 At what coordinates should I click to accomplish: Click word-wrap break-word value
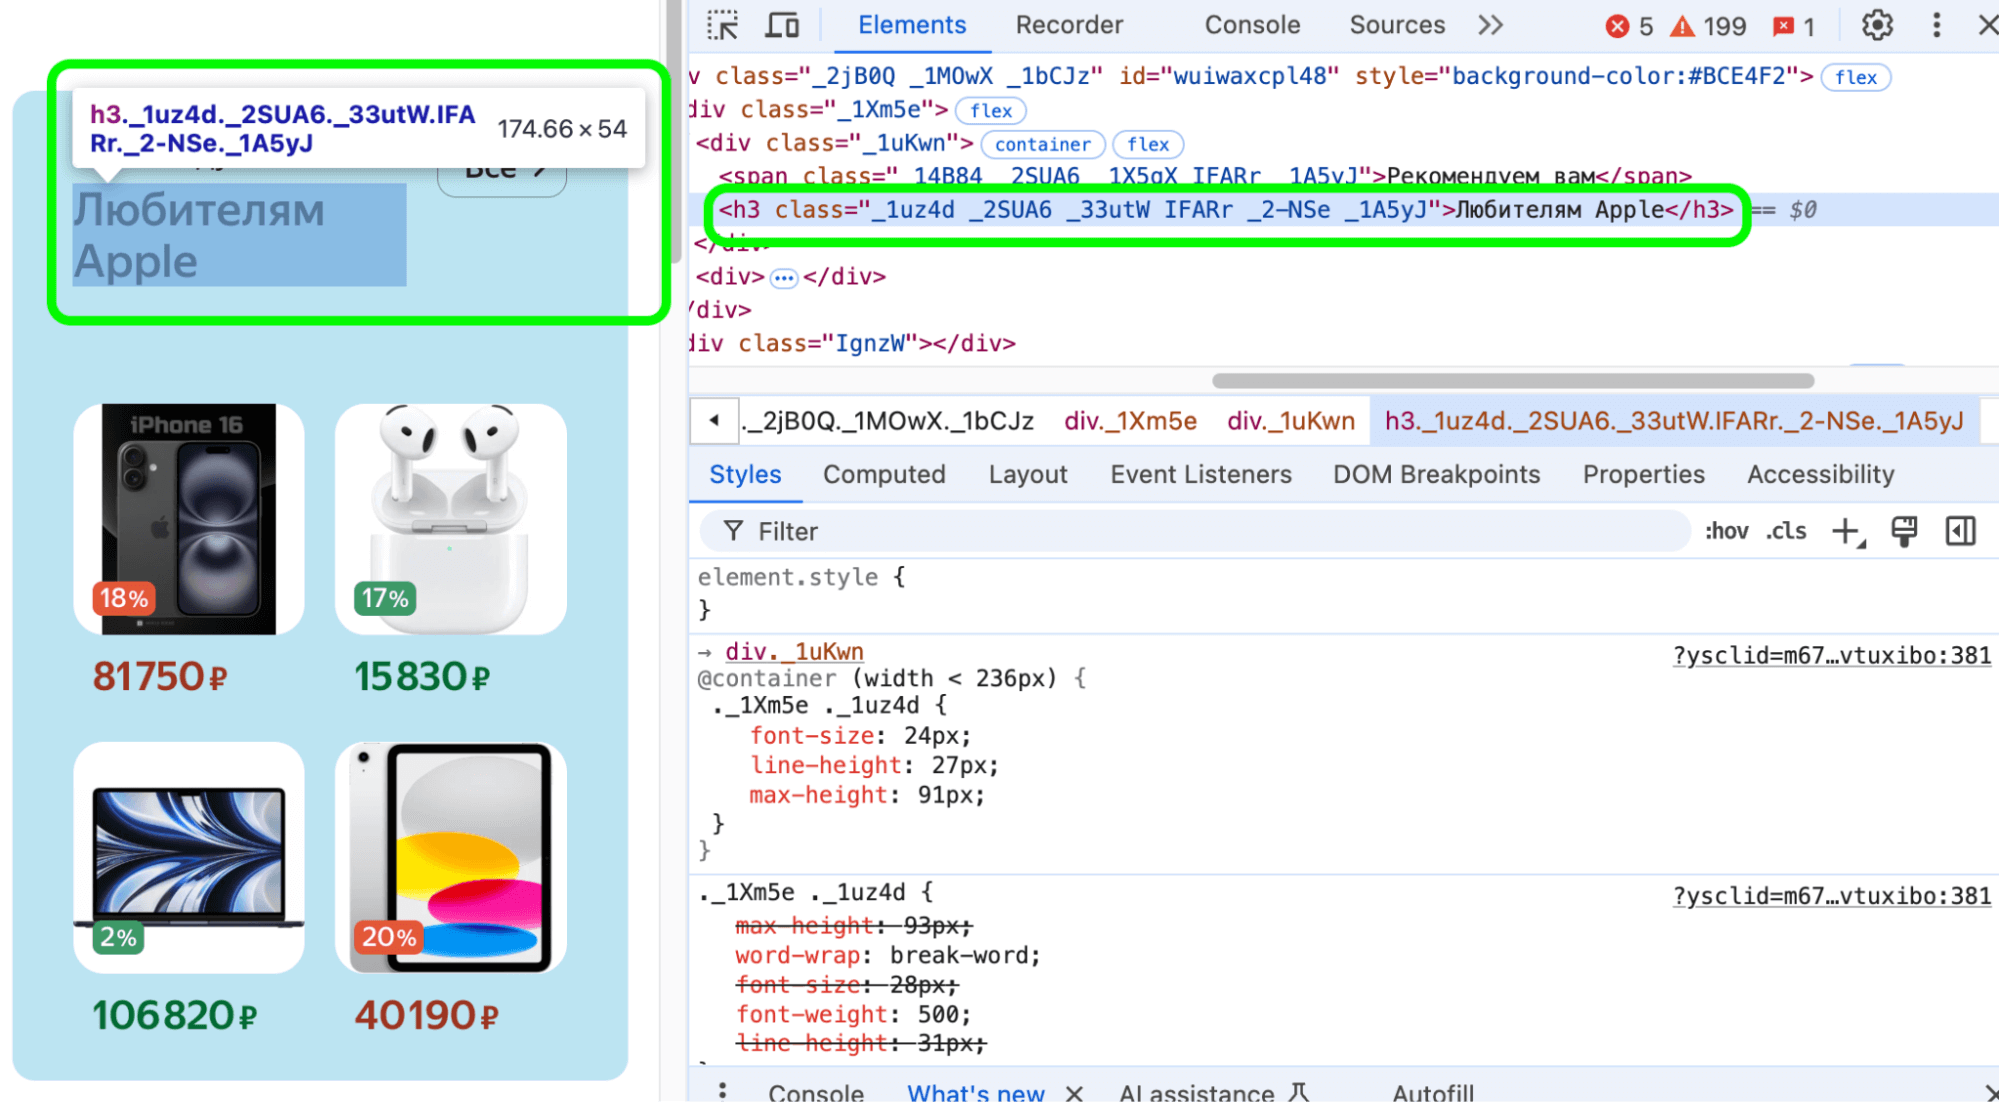coord(961,955)
